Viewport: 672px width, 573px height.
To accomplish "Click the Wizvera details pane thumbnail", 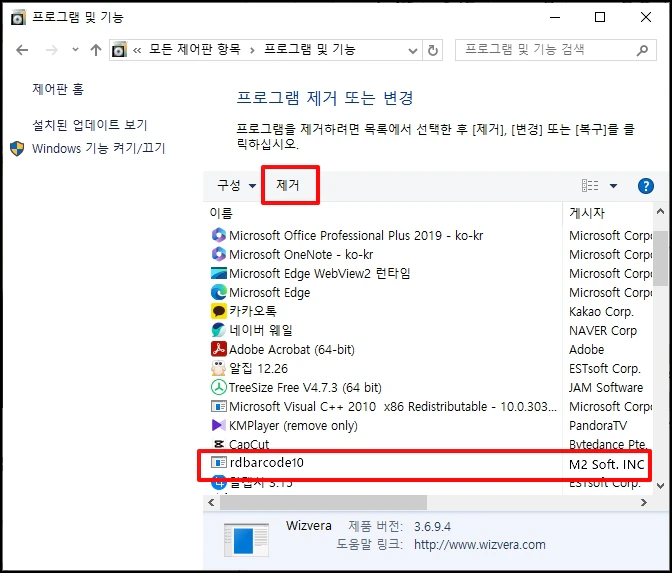I will click(x=246, y=540).
